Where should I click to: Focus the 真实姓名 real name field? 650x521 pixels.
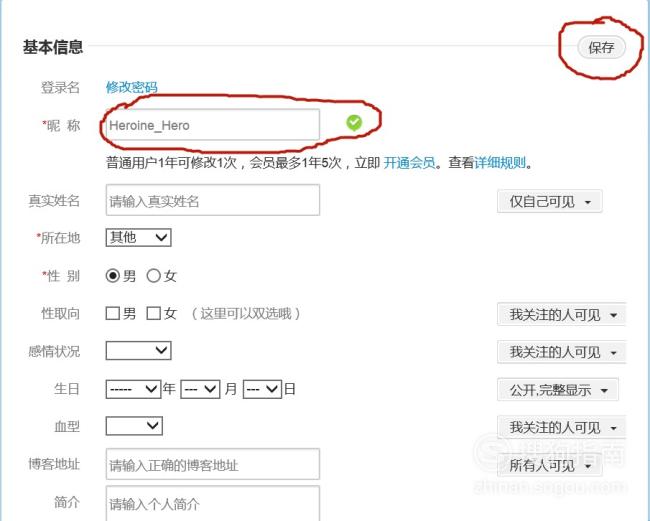tap(213, 200)
